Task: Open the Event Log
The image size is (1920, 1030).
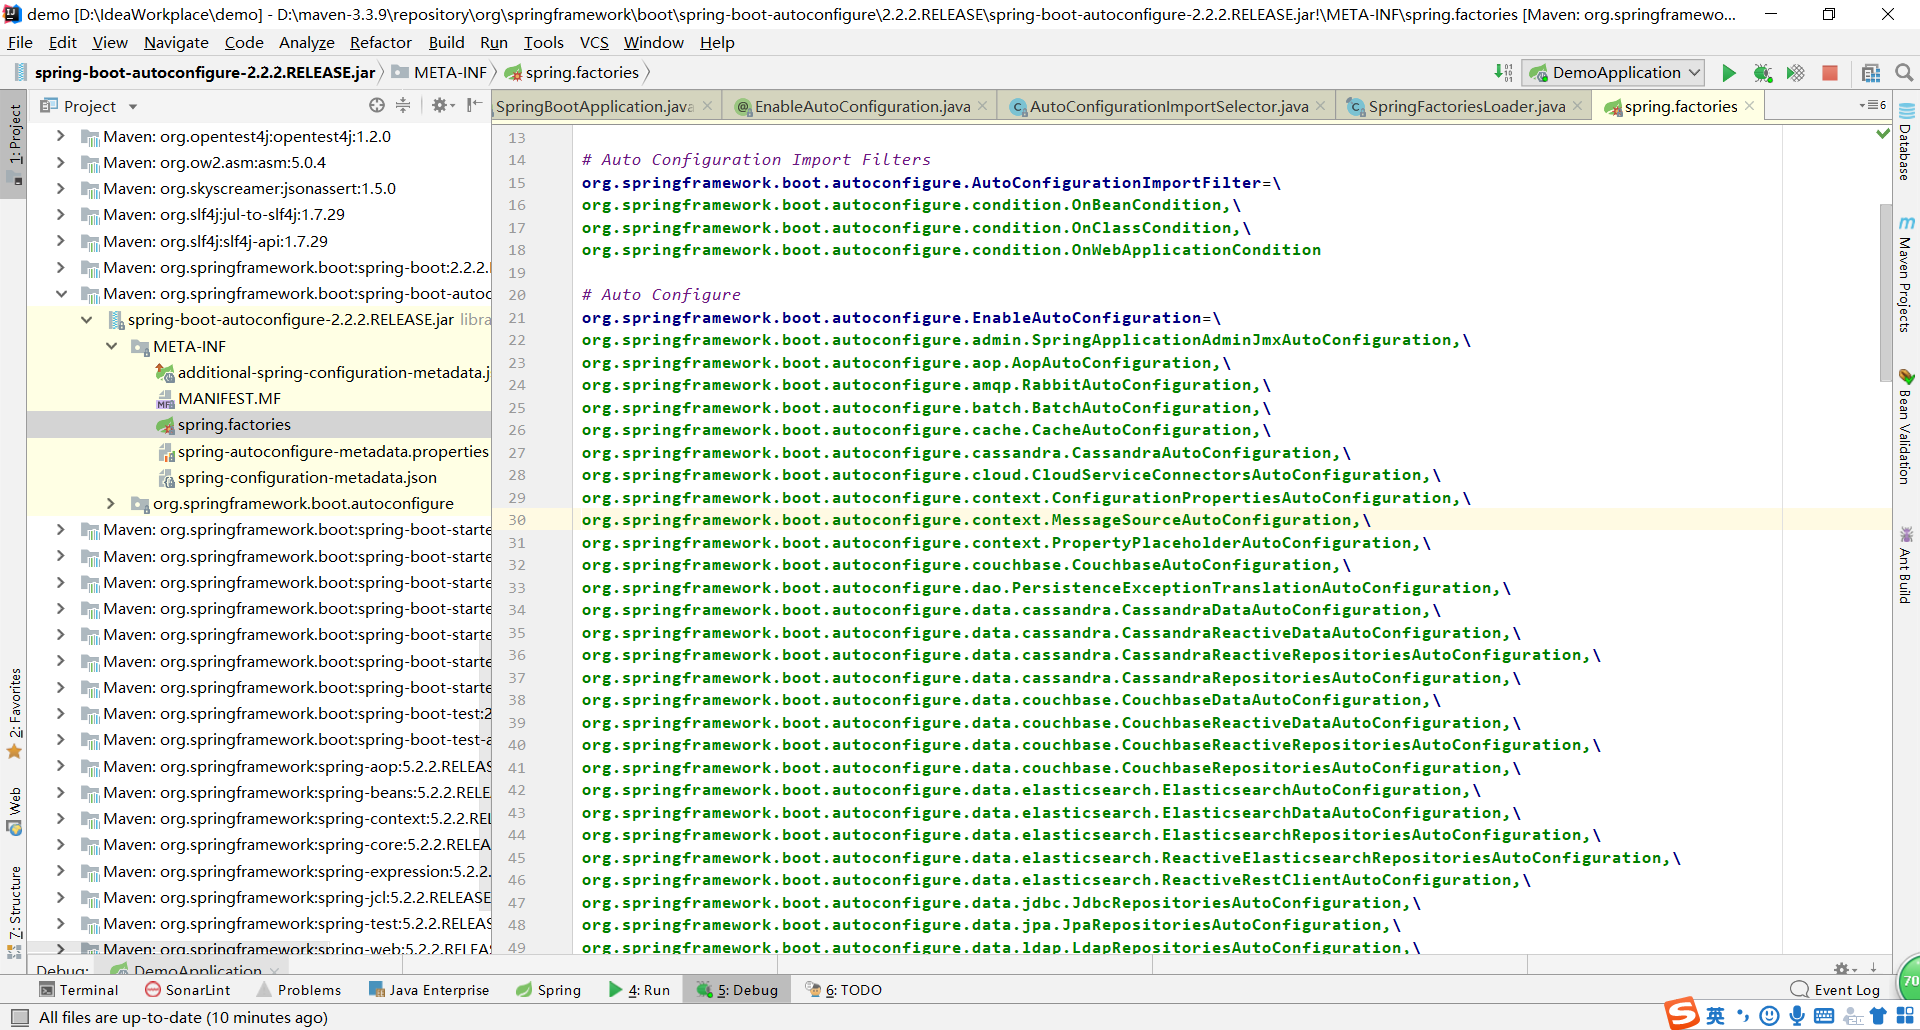Action: pos(1835,990)
